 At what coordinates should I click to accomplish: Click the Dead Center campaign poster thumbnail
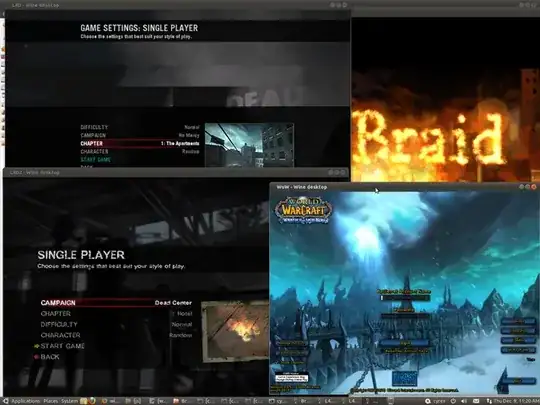click(x=235, y=331)
